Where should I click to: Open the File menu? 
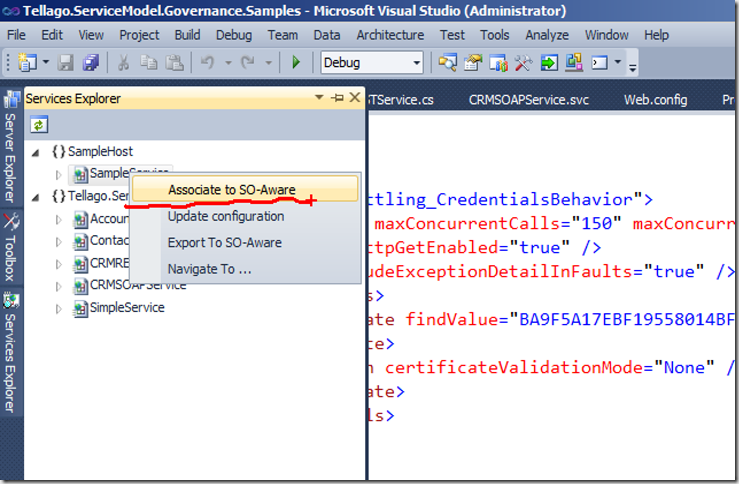point(16,35)
